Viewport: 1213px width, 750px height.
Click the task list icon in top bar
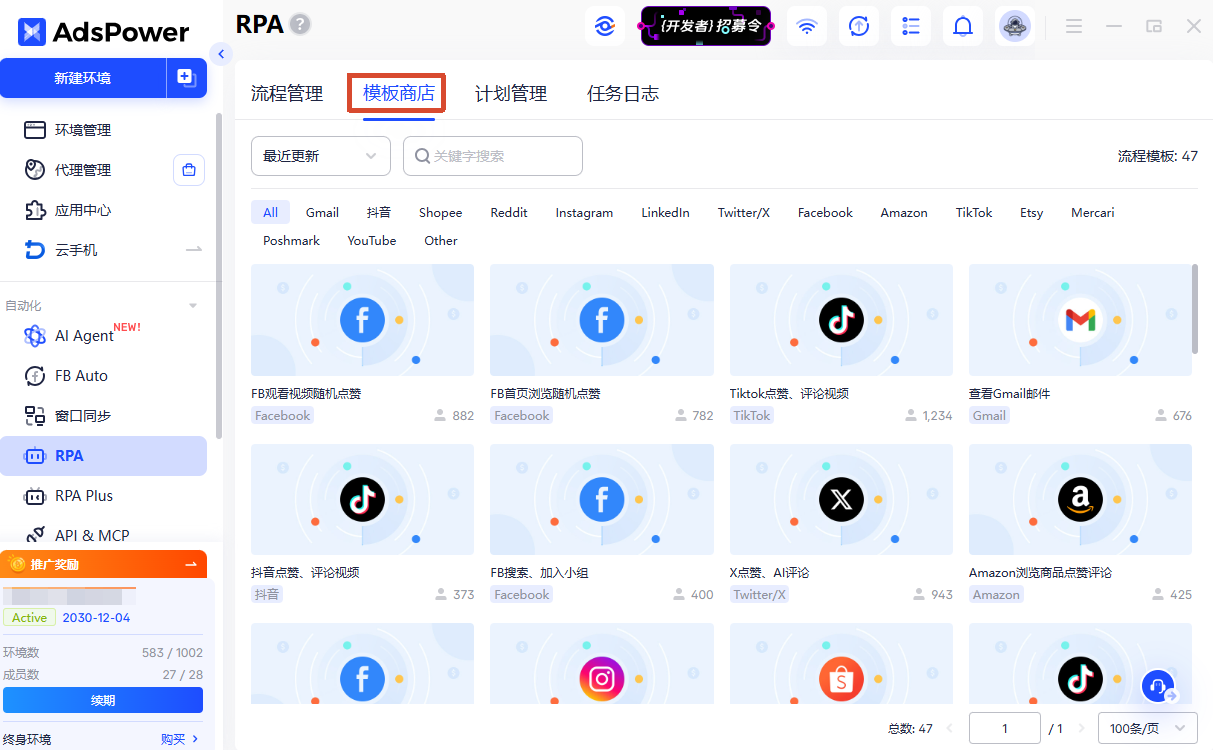[x=910, y=26]
